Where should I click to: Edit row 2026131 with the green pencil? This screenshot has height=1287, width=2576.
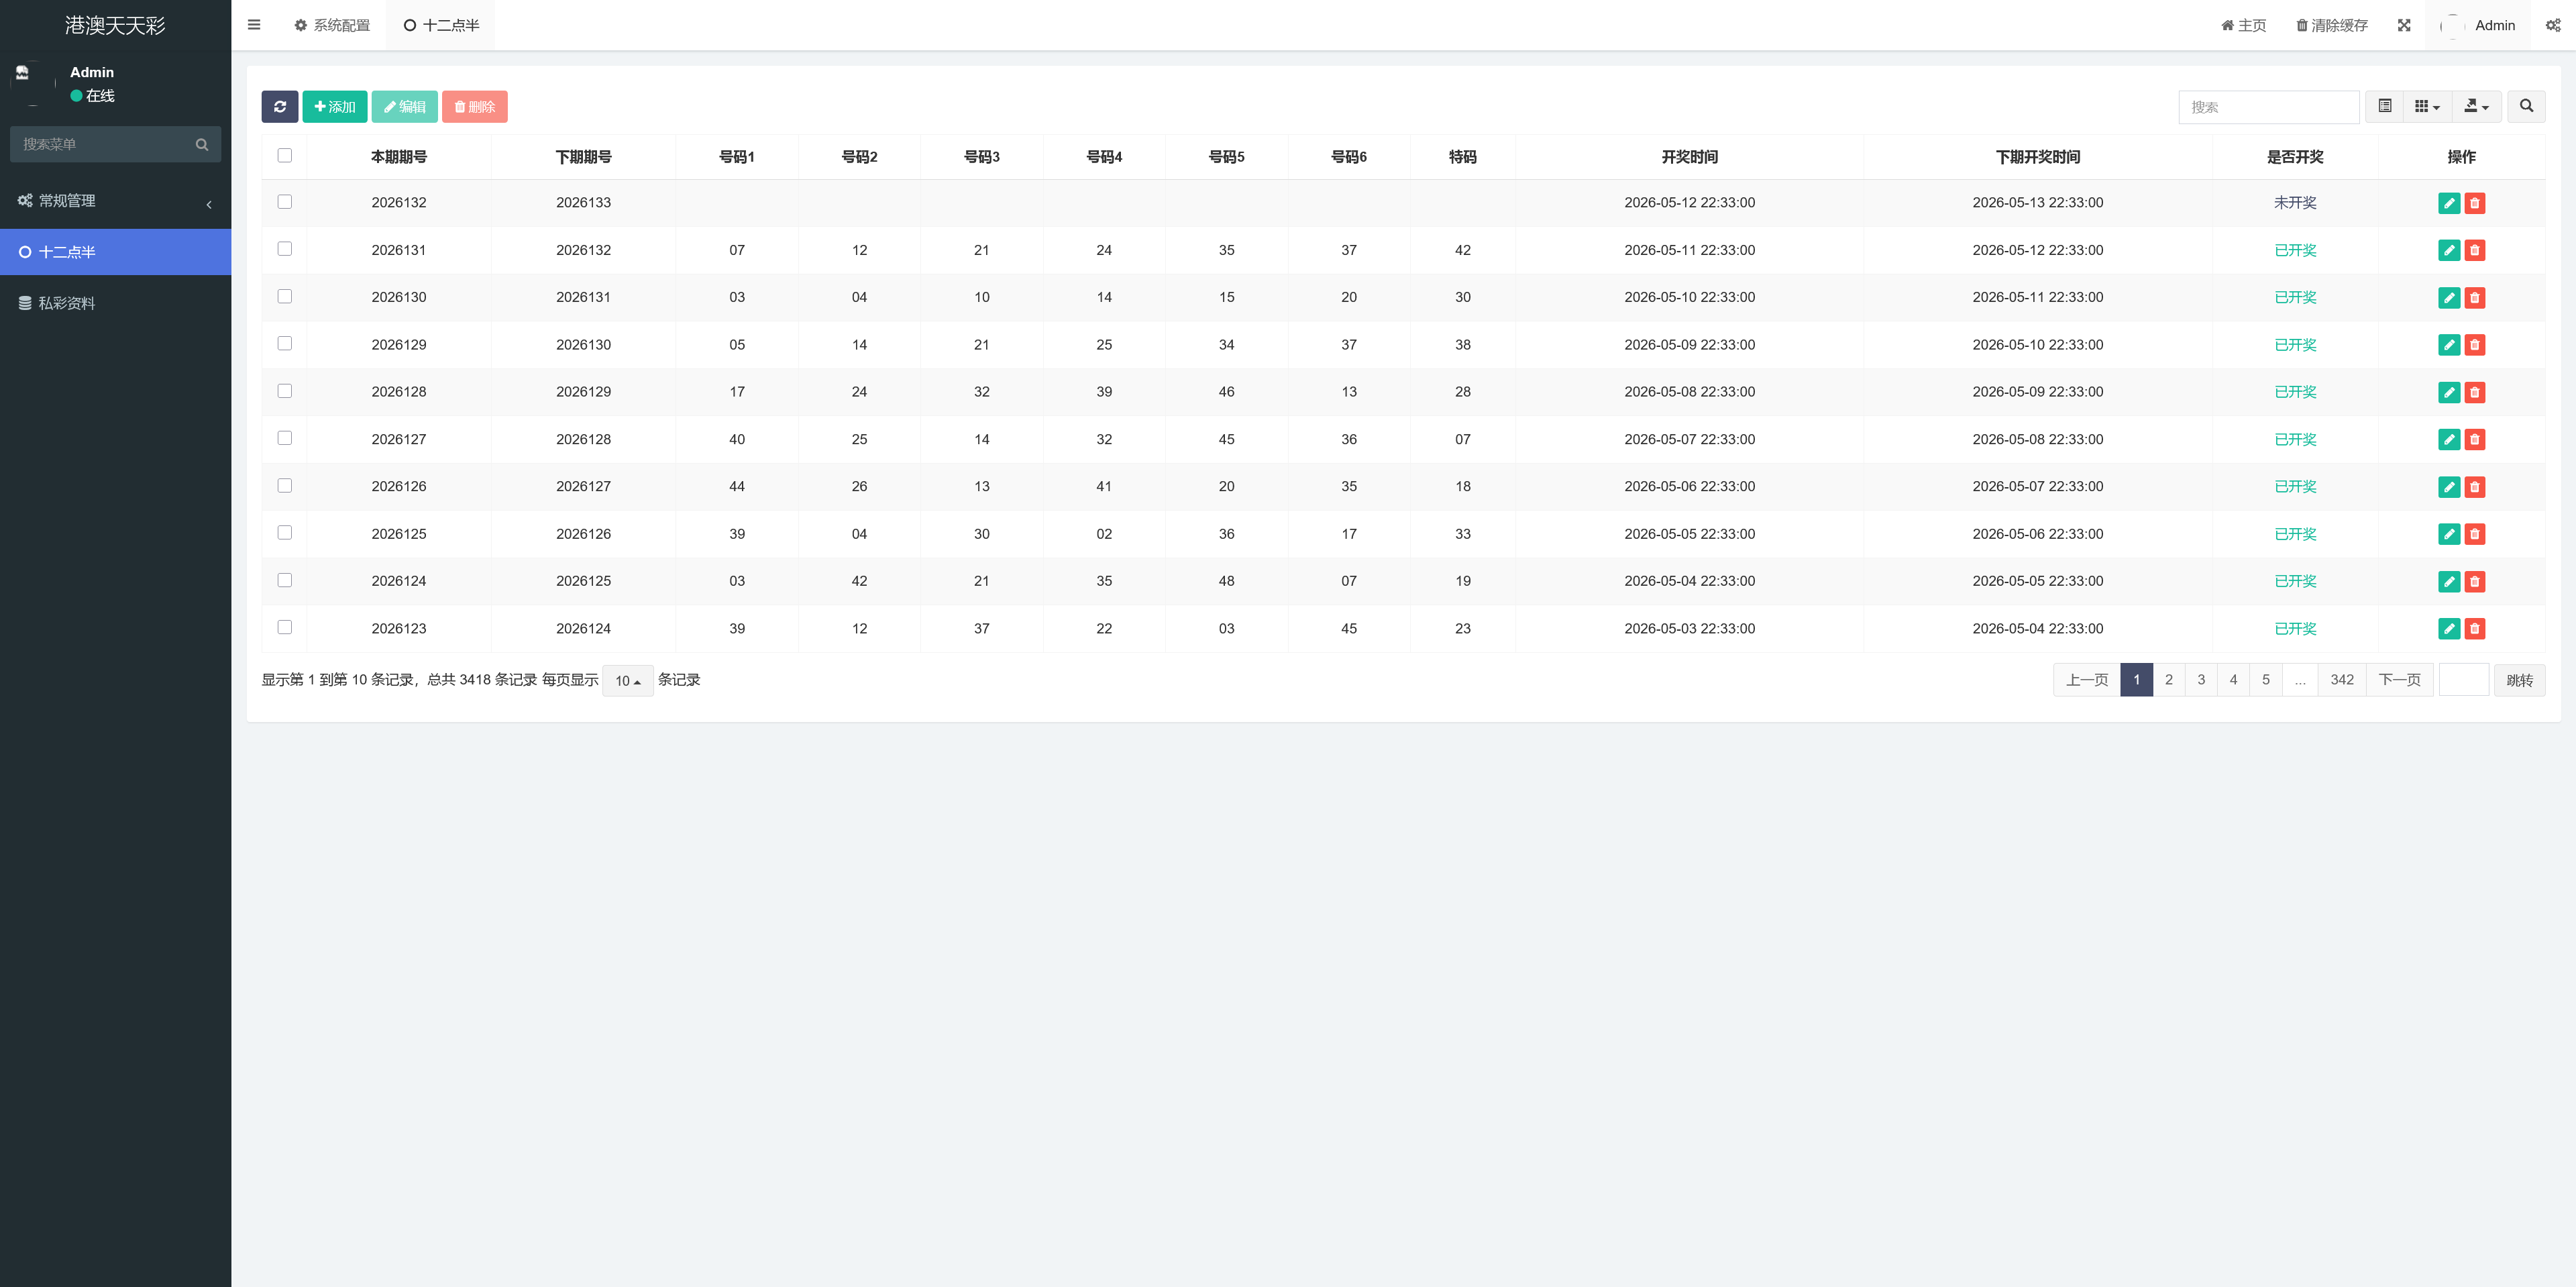point(2449,250)
